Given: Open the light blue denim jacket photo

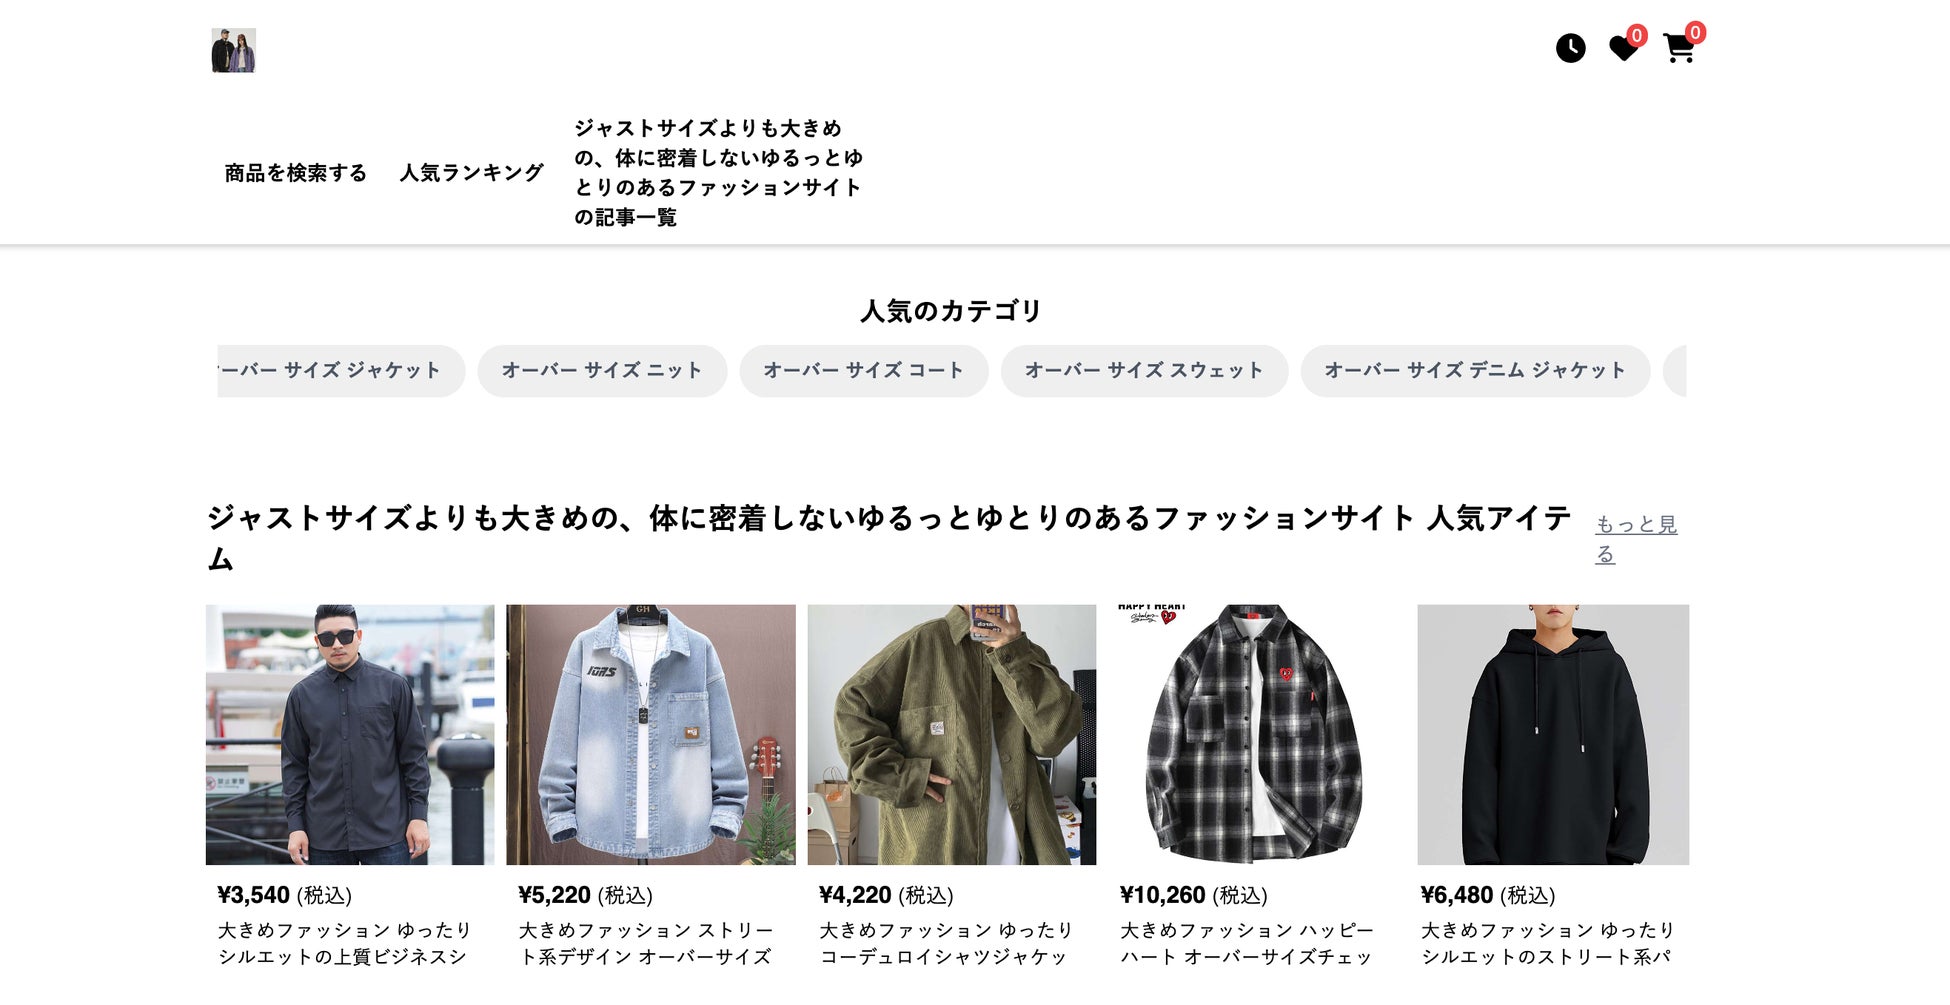Looking at the screenshot, I should click(651, 734).
